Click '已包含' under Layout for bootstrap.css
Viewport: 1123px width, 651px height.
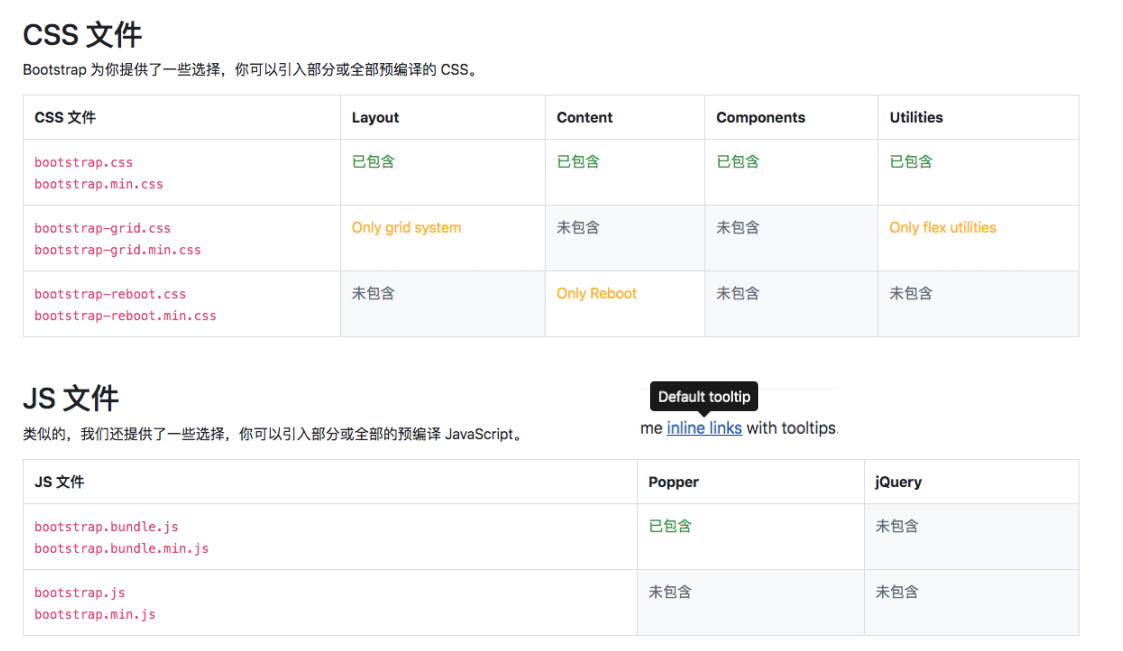pyautogui.click(x=373, y=162)
